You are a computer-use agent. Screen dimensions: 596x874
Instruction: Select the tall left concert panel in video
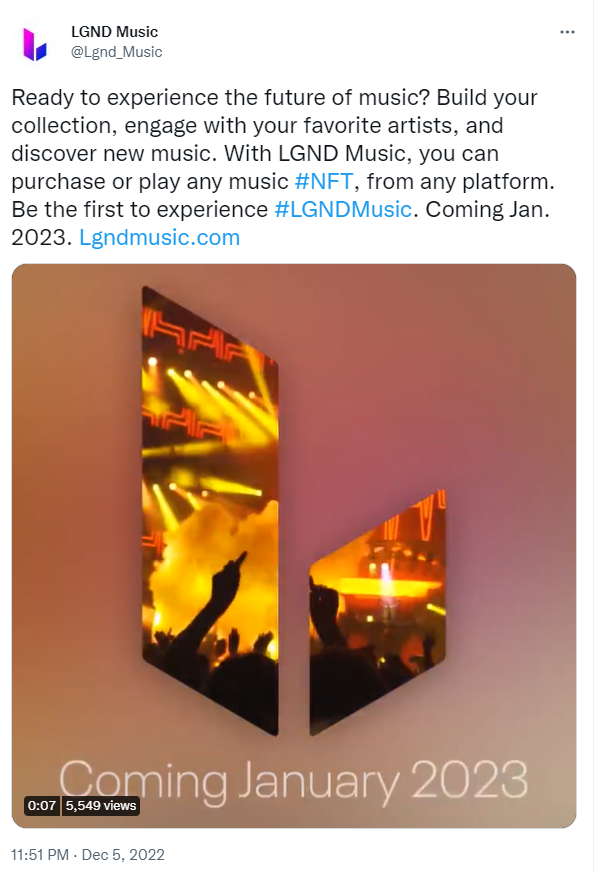coord(210,510)
